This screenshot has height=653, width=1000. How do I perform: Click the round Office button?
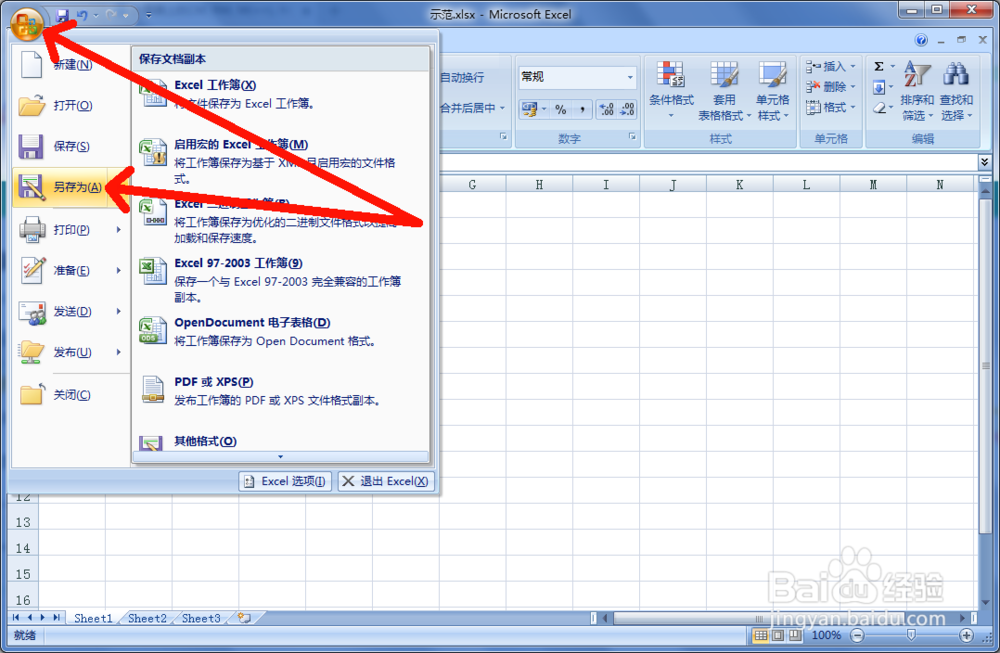pyautogui.click(x=27, y=24)
